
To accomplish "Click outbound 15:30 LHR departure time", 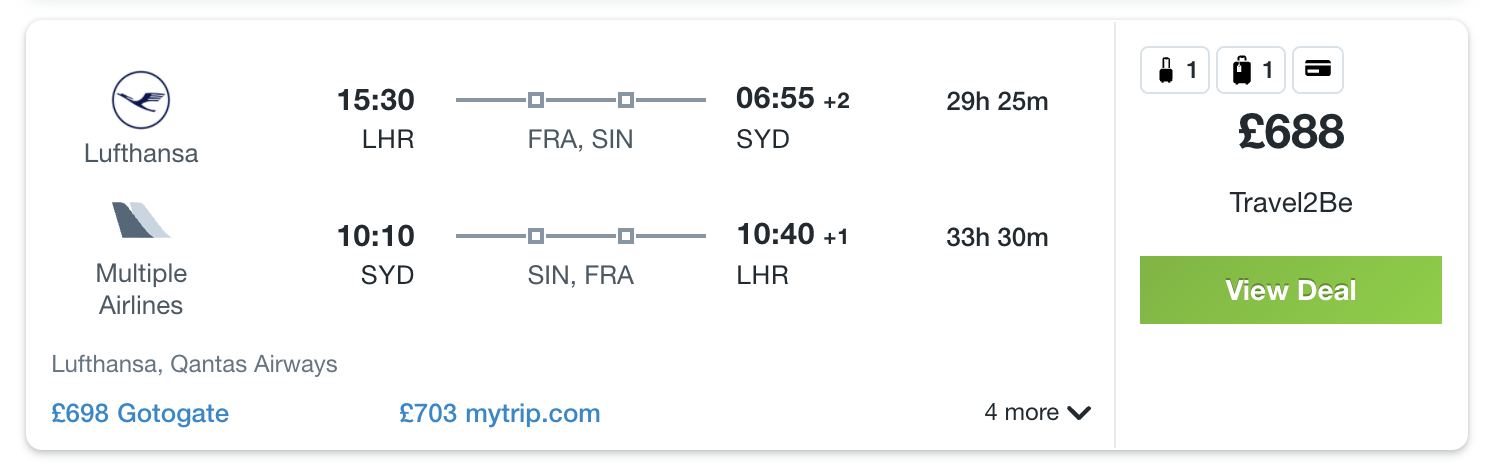I will [x=375, y=101].
